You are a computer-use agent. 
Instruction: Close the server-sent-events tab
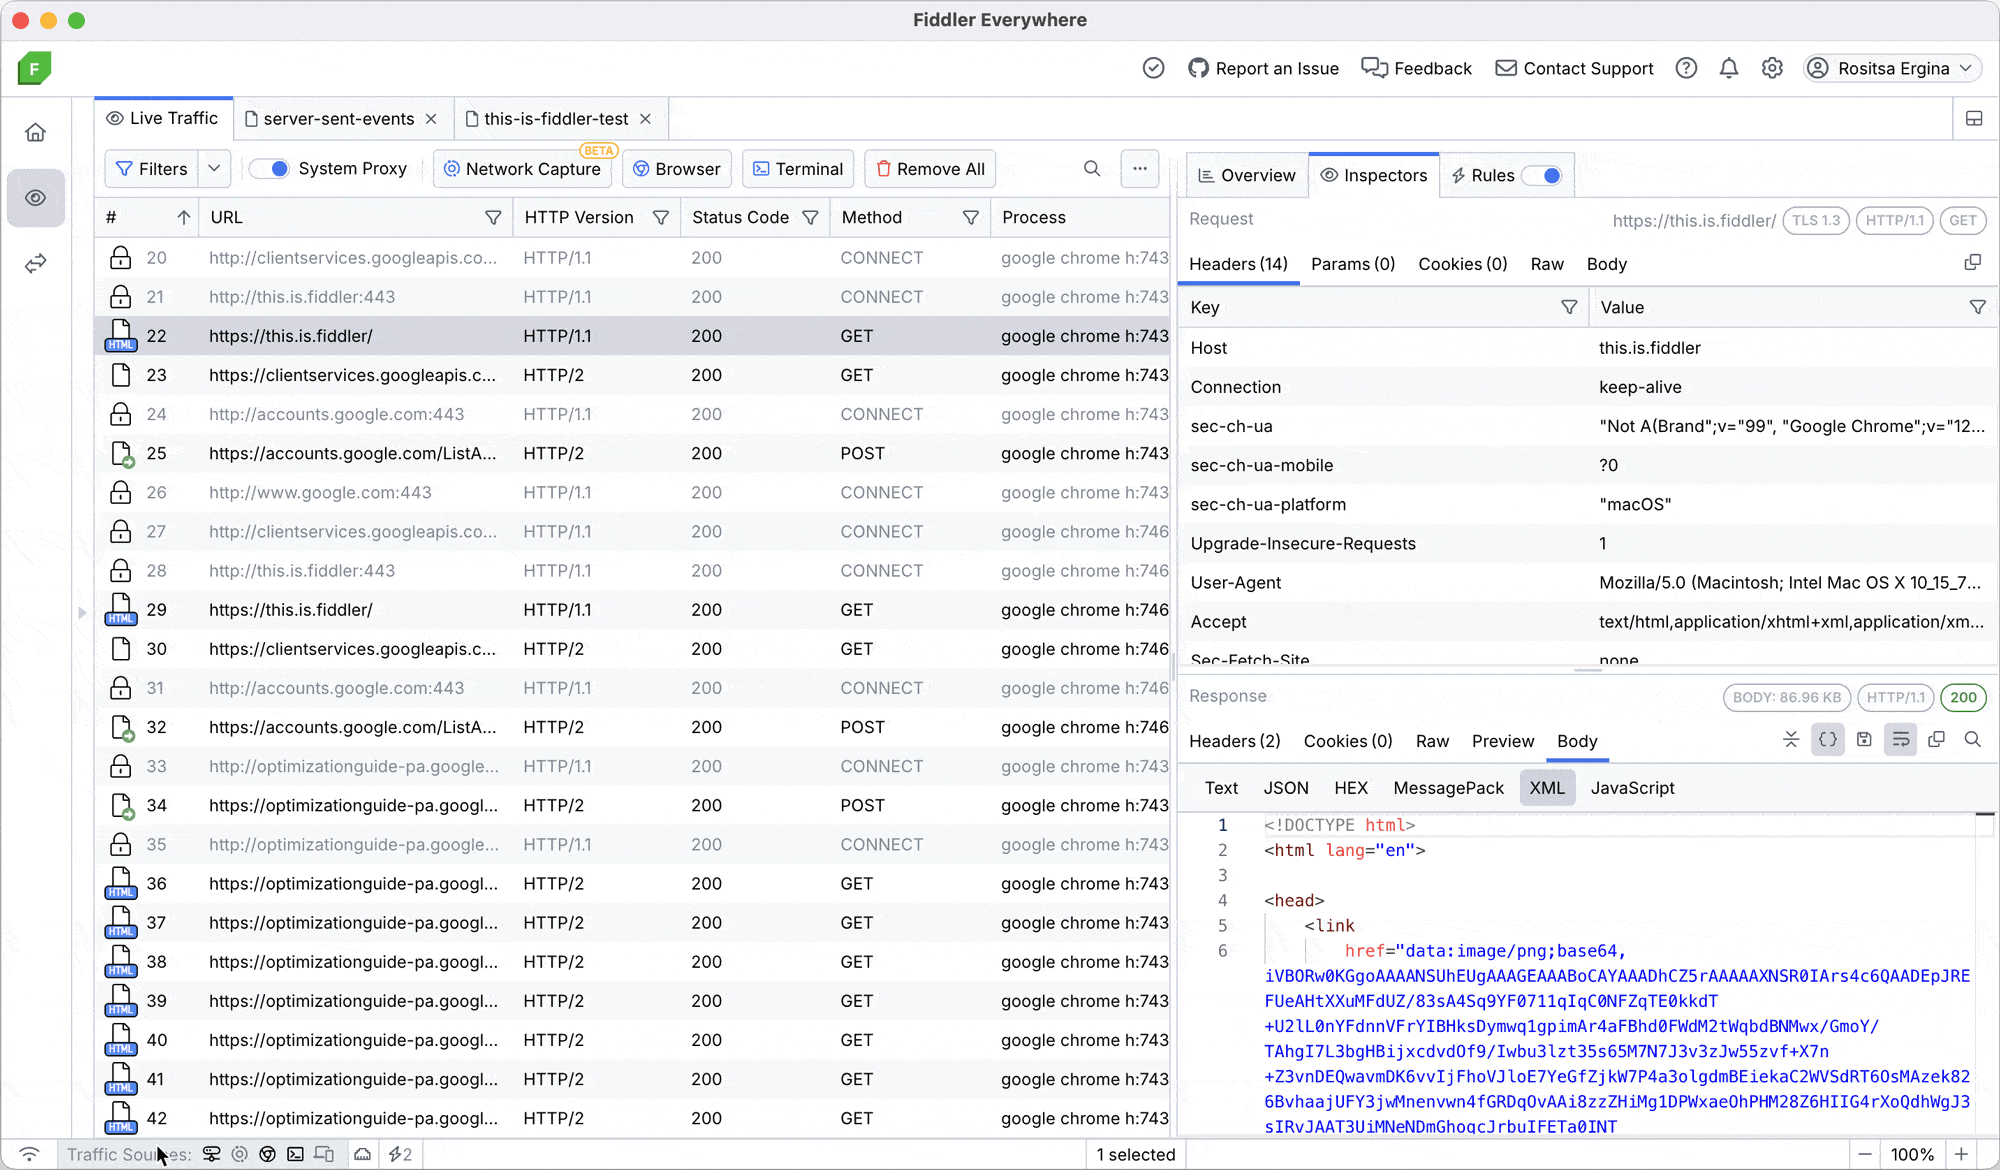pos(431,119)
